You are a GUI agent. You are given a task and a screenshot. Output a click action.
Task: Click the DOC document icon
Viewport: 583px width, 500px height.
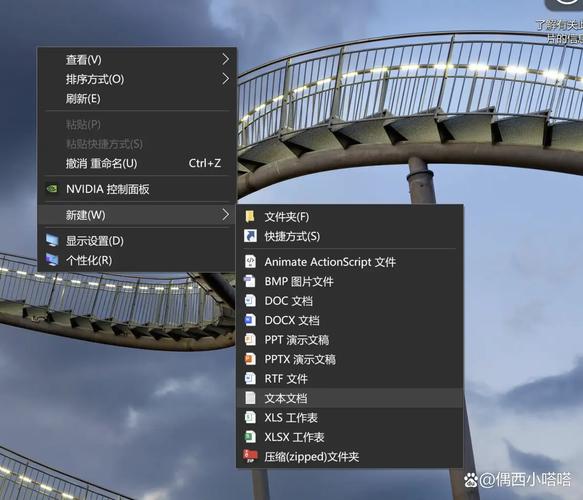coord(250,301)
